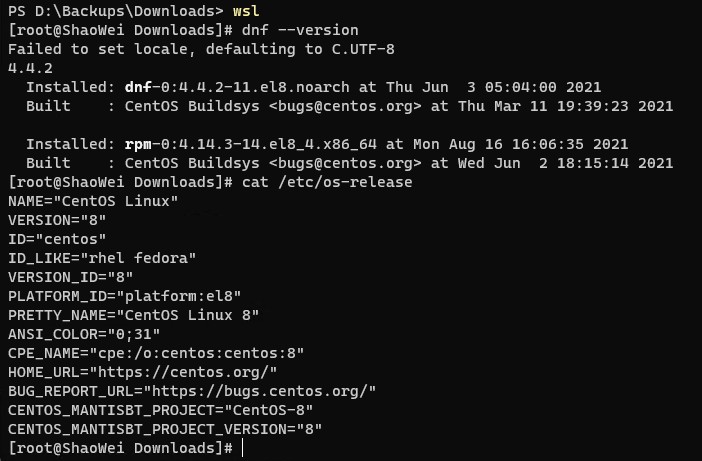Click the NAME="CentOS Linux" line

[93, 201]
